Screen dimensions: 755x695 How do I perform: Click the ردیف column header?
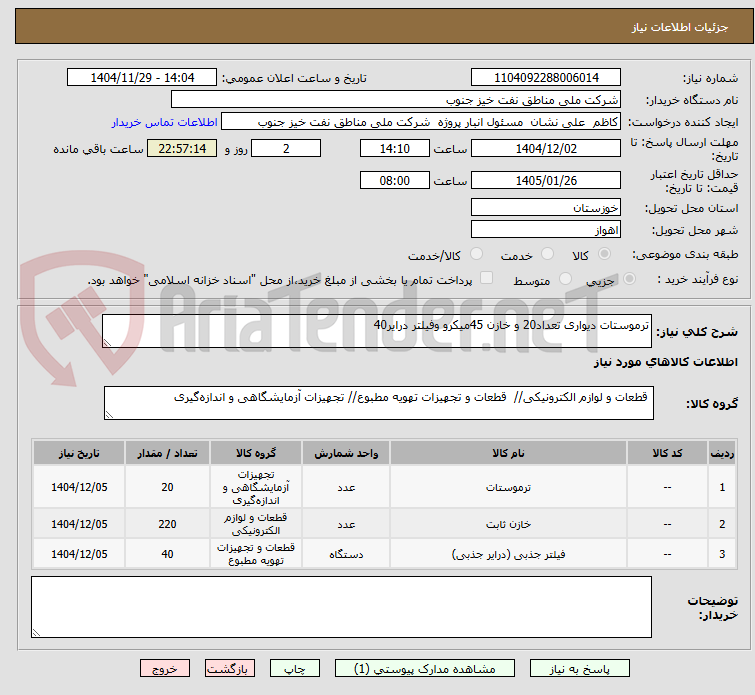[x=722, y=453]
